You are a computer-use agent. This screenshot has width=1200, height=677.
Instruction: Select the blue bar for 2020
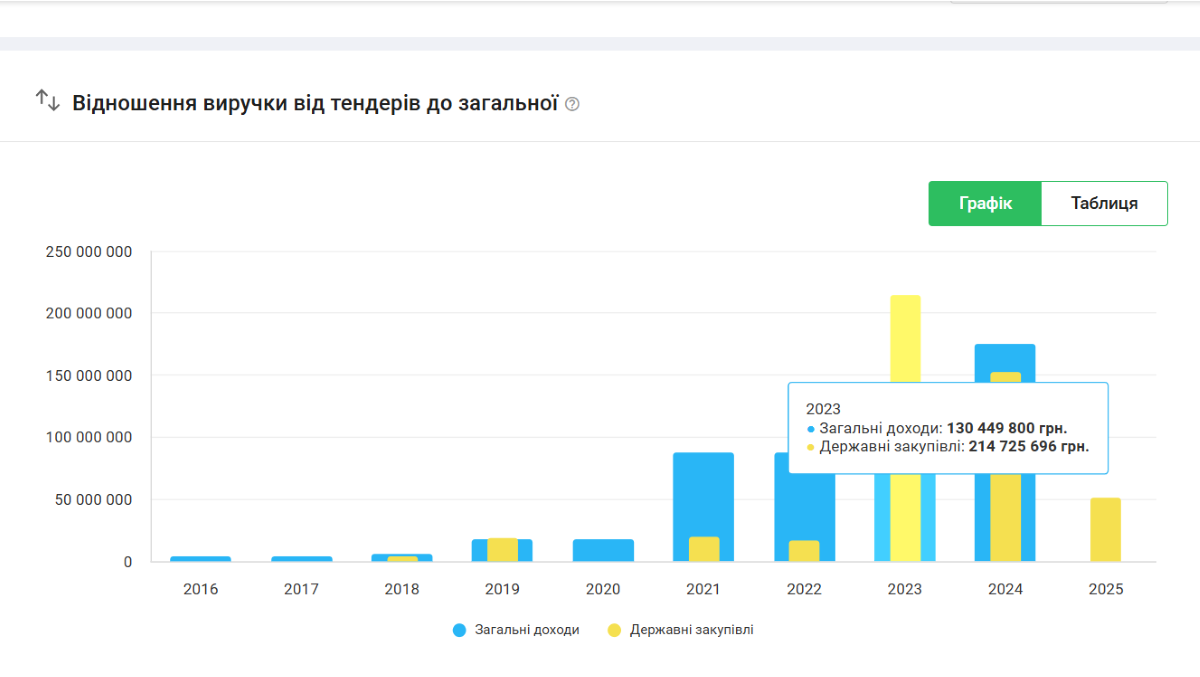pos(603,550)
